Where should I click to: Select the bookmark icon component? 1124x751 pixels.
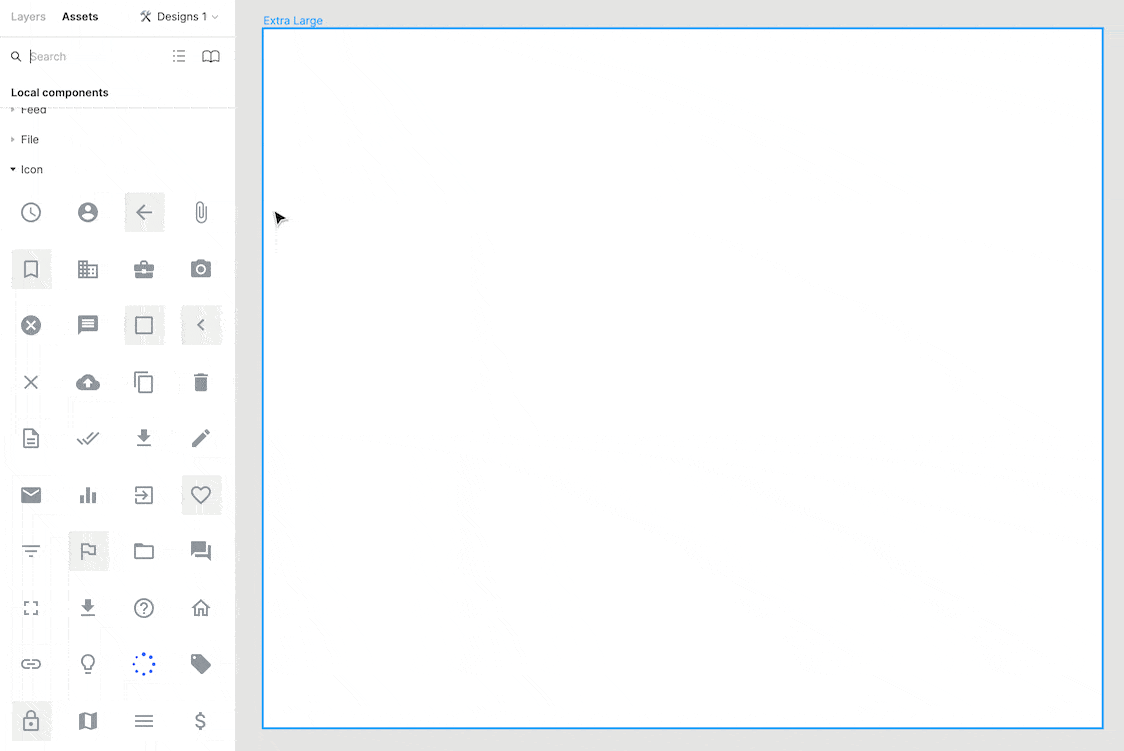click(x=31, y=269)
